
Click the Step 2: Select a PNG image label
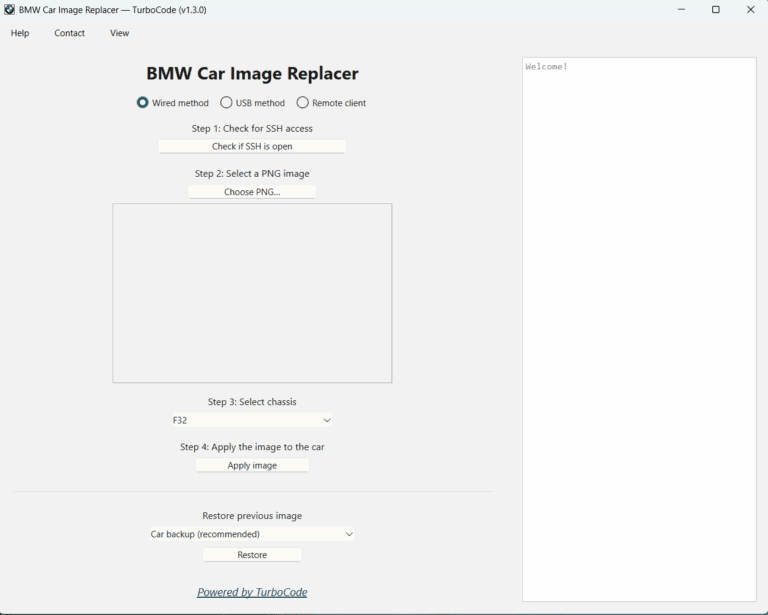pos(252,173)
